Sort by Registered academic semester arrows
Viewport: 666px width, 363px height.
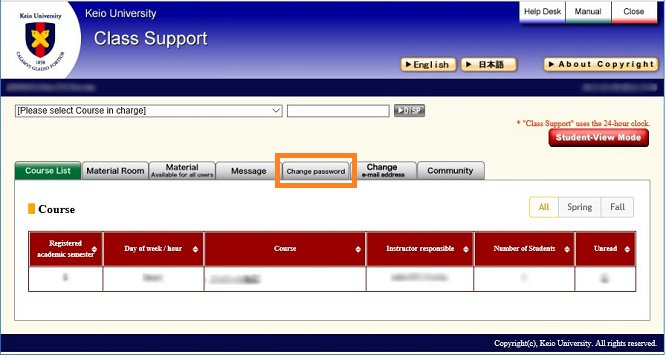point(94,249)
